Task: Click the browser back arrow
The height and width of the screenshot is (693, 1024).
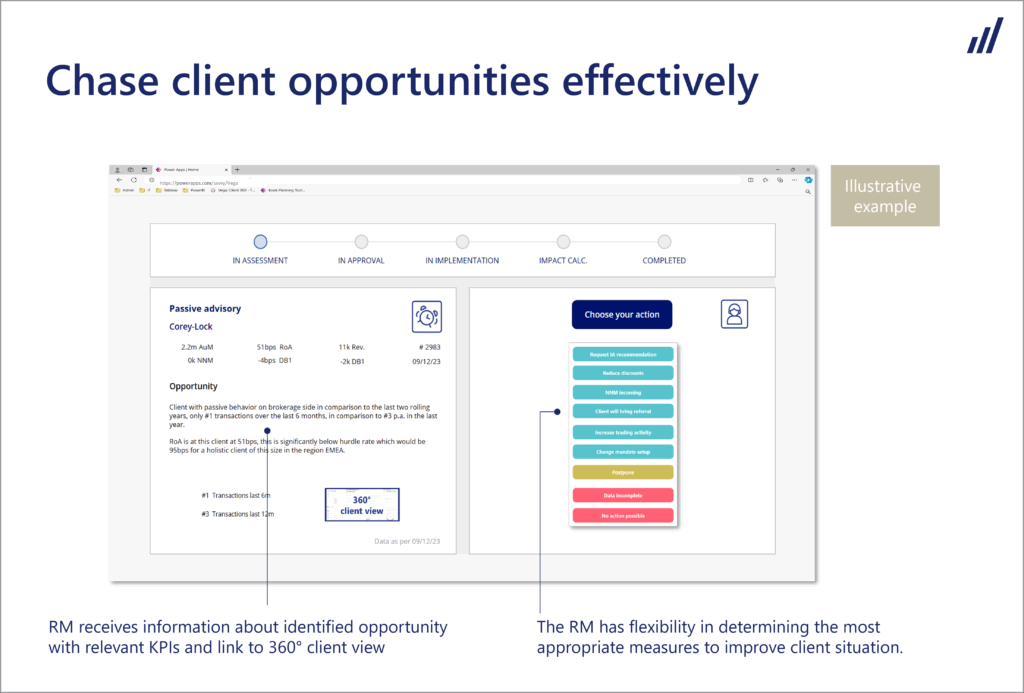Action: (119, 180)
